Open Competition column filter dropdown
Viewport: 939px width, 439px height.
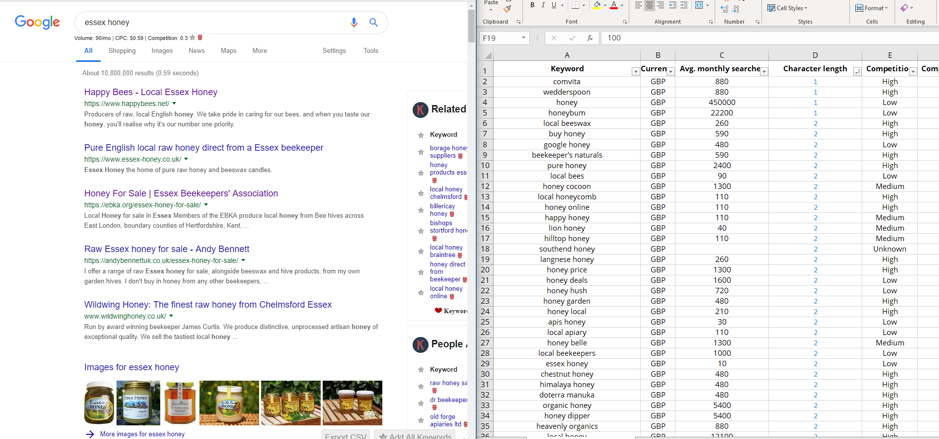913,72
